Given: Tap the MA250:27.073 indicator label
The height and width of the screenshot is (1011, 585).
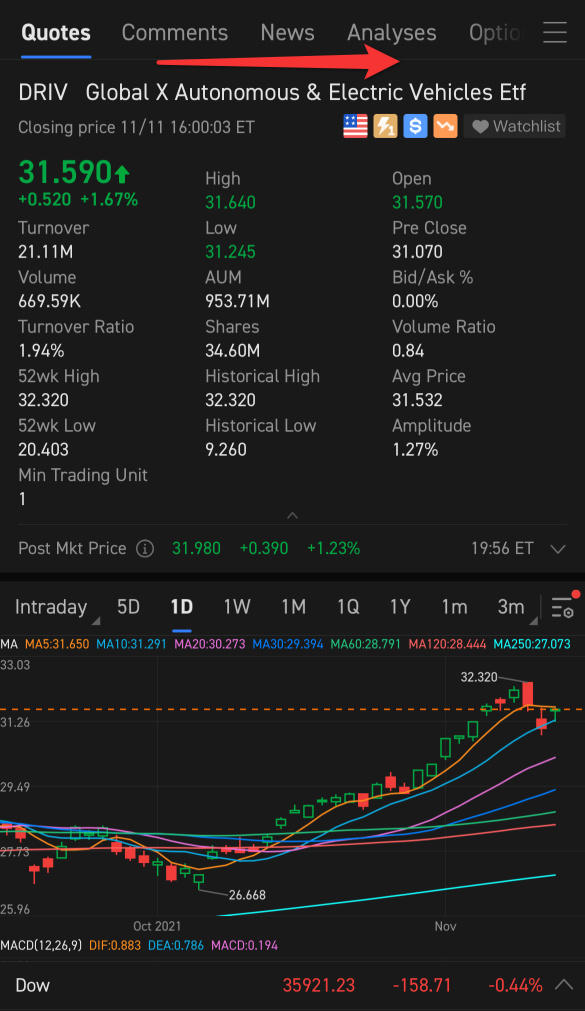Looking at the screenshot, I should coord(532,643).
